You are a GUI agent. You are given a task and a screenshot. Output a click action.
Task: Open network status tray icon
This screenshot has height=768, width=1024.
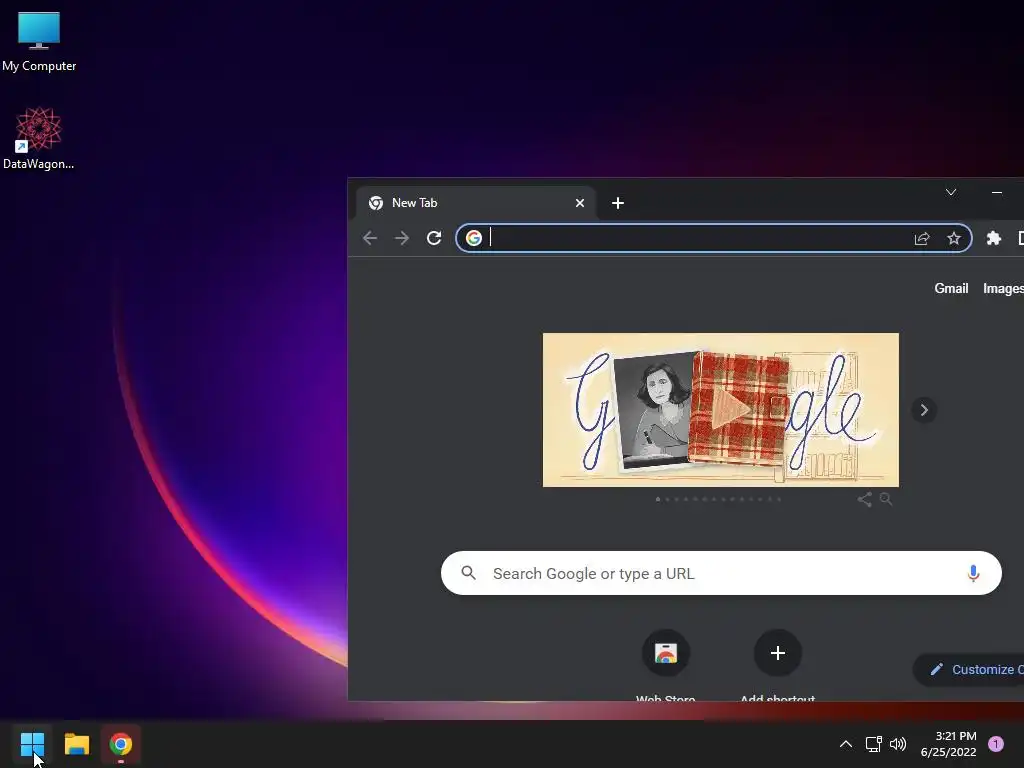[x=873, y=744]
